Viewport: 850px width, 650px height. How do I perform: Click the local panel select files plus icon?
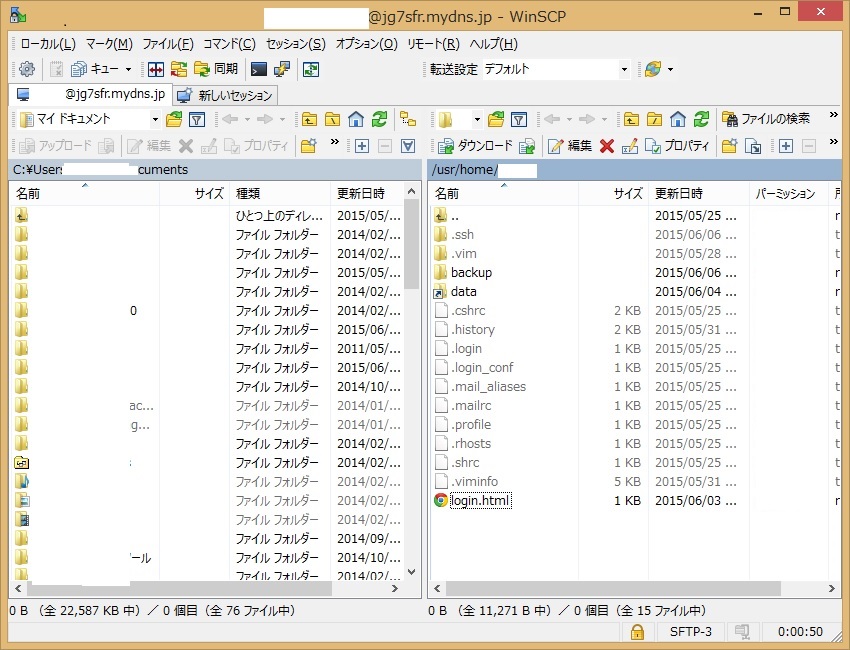(362, 146)
